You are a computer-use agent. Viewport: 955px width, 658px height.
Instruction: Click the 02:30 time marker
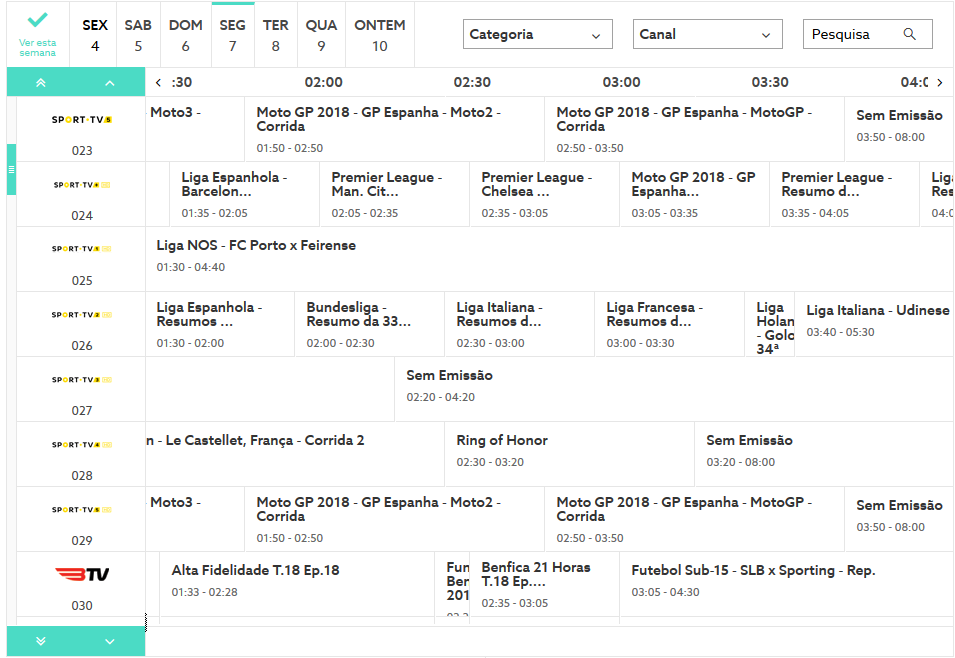472,82
